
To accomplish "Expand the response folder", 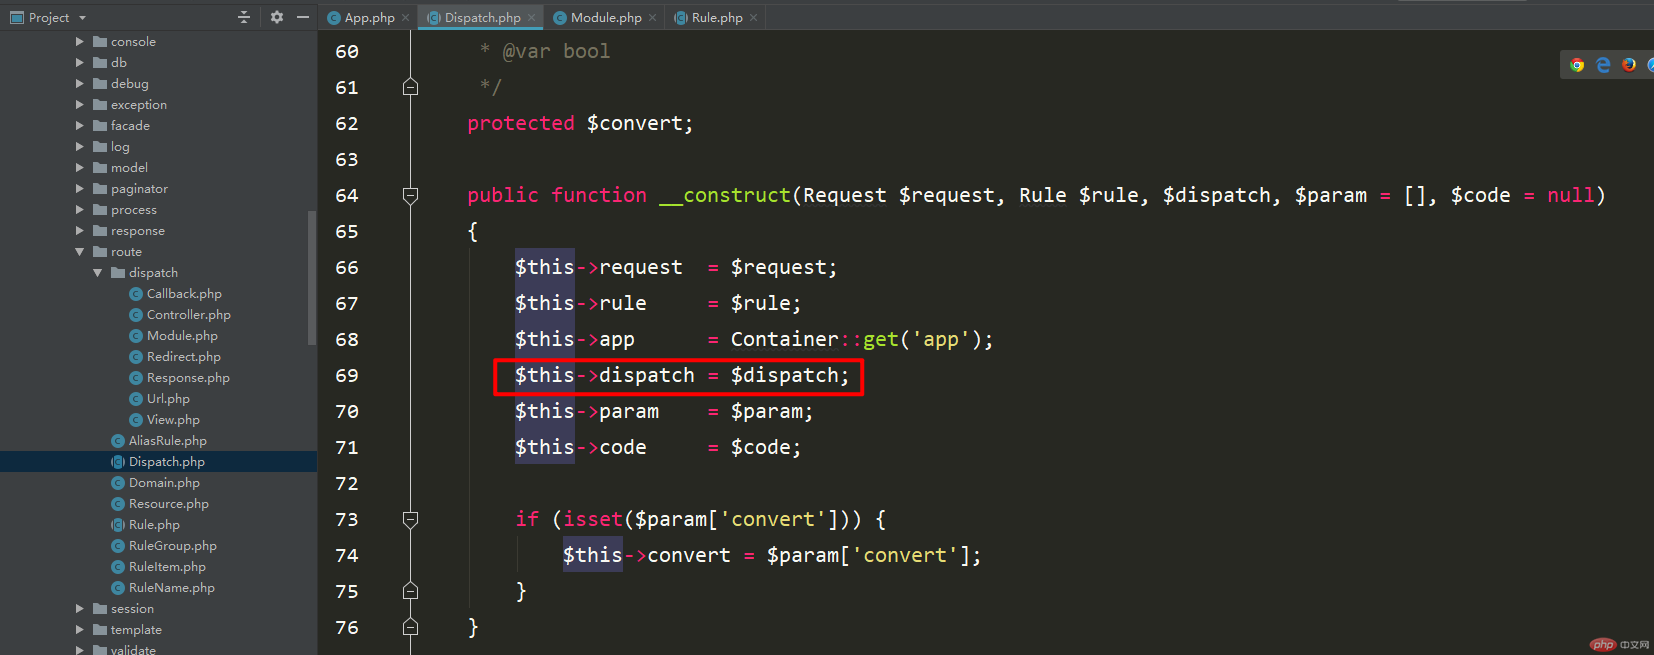I will click(80, 231).
